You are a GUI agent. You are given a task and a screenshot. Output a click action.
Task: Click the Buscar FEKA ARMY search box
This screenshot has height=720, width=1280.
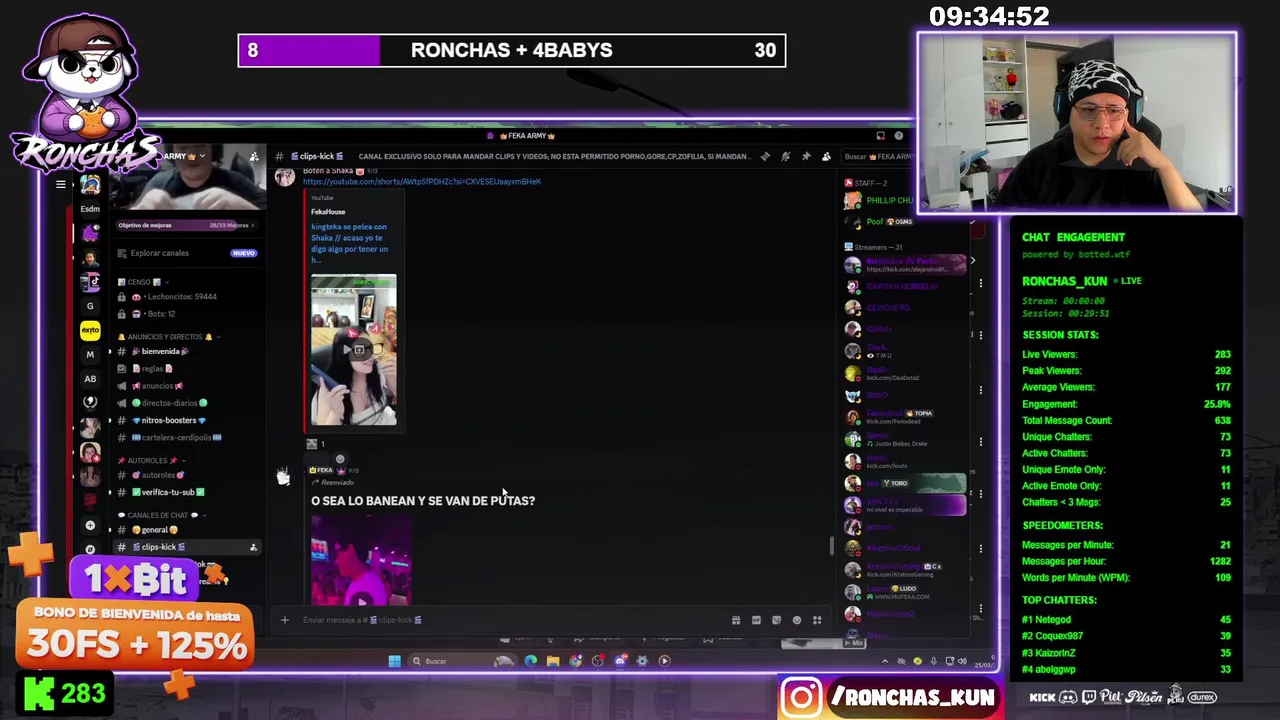pyautogui.click(x=877, y=156)
